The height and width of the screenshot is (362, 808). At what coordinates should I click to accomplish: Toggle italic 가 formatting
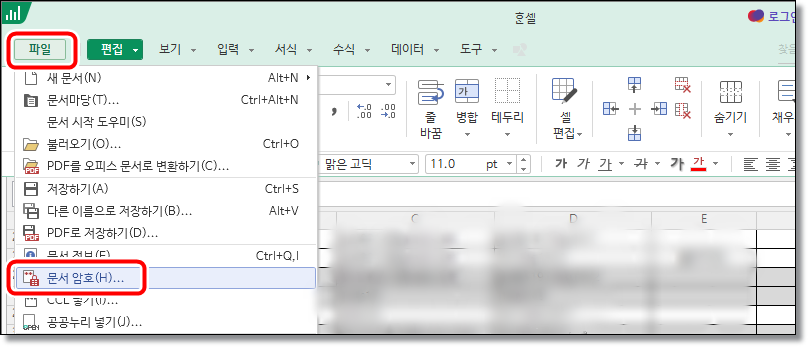click(583, 164)
